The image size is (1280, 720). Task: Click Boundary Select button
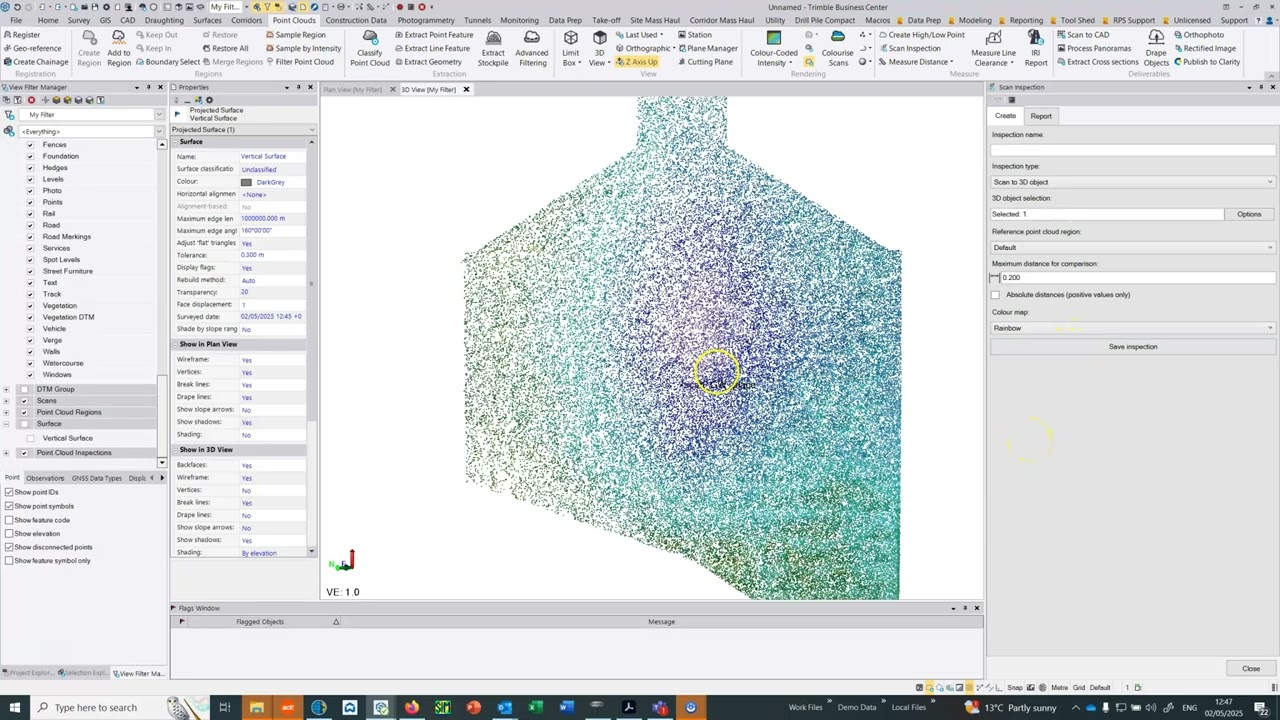(167, 62)
